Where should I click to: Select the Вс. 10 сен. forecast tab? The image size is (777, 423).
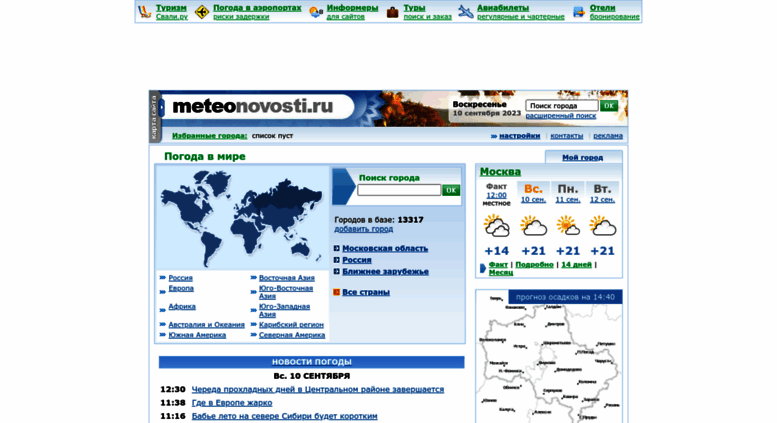(x=533, y=193)
